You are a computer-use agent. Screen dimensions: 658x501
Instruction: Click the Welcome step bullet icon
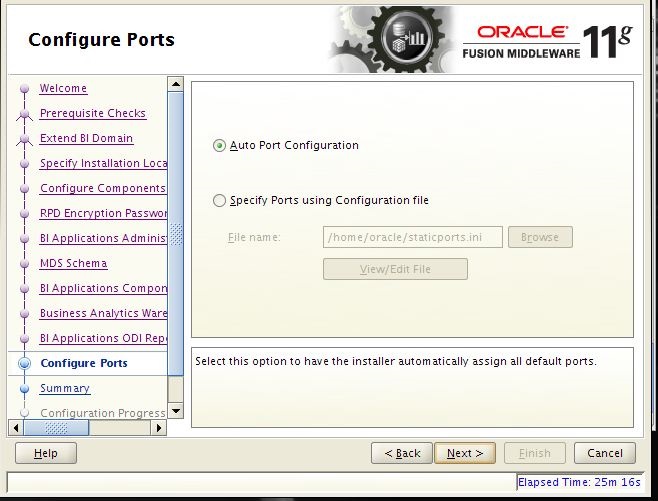[24, 89]
